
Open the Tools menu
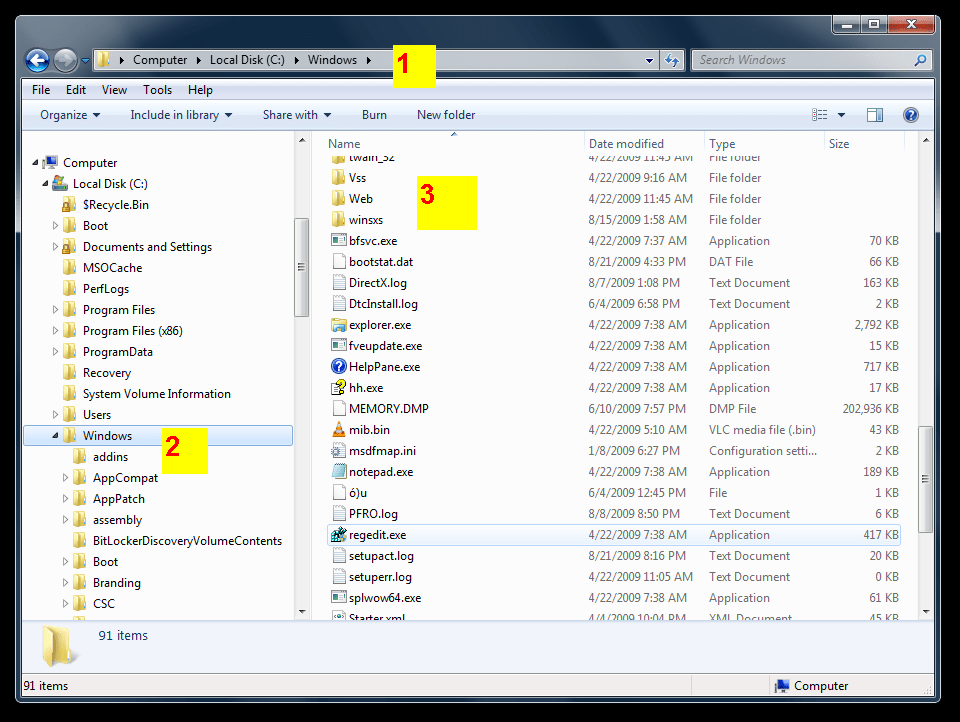(x=157, y=89)
